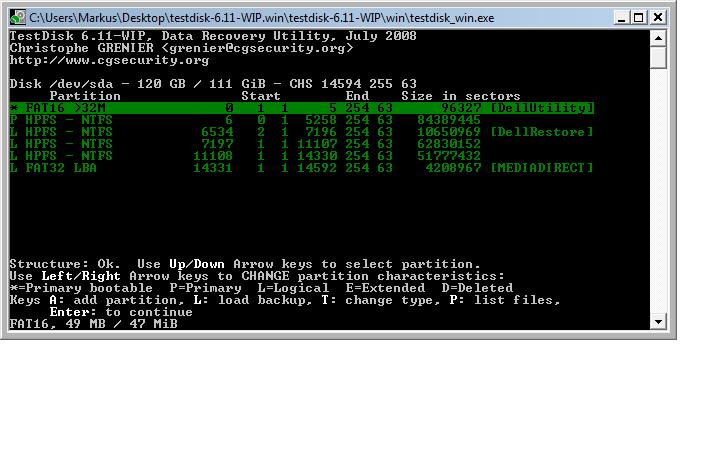
Task: Click the Disk /dev/sda - 120 GB line
Action: coord(213,84)
